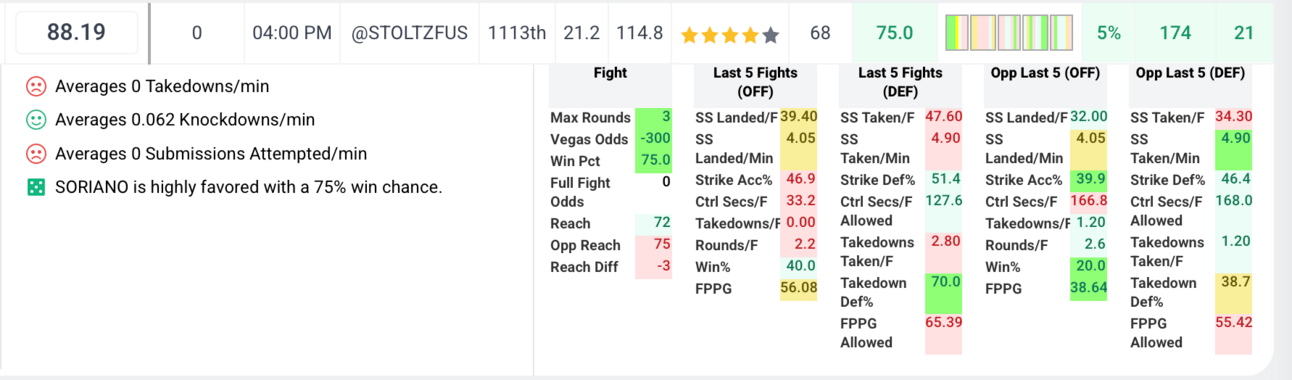Click the first gold star in the rating
The image size is (1292, 380).
689,34
